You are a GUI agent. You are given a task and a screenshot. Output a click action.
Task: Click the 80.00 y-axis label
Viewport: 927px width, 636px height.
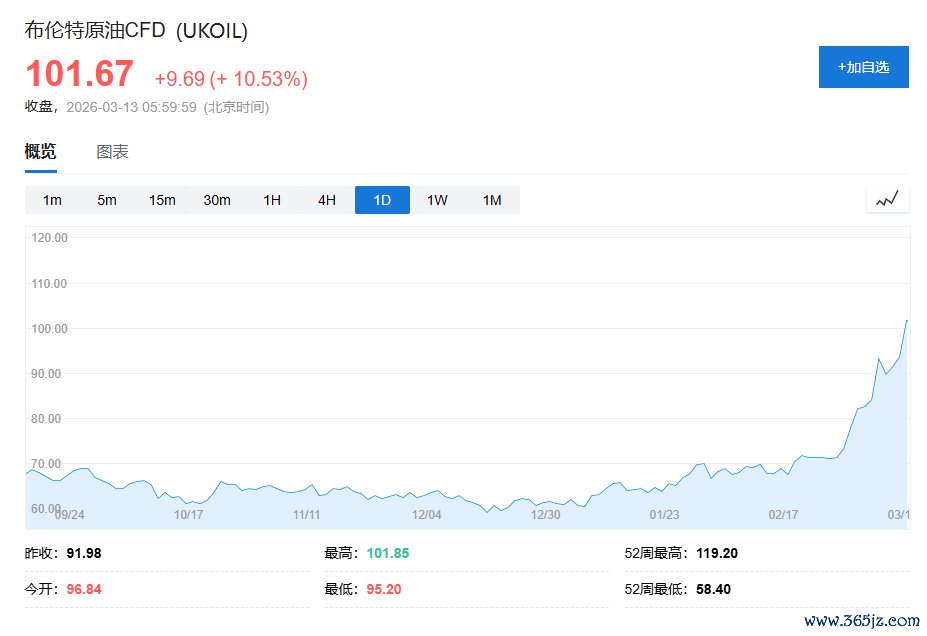[x=46, y=418]
